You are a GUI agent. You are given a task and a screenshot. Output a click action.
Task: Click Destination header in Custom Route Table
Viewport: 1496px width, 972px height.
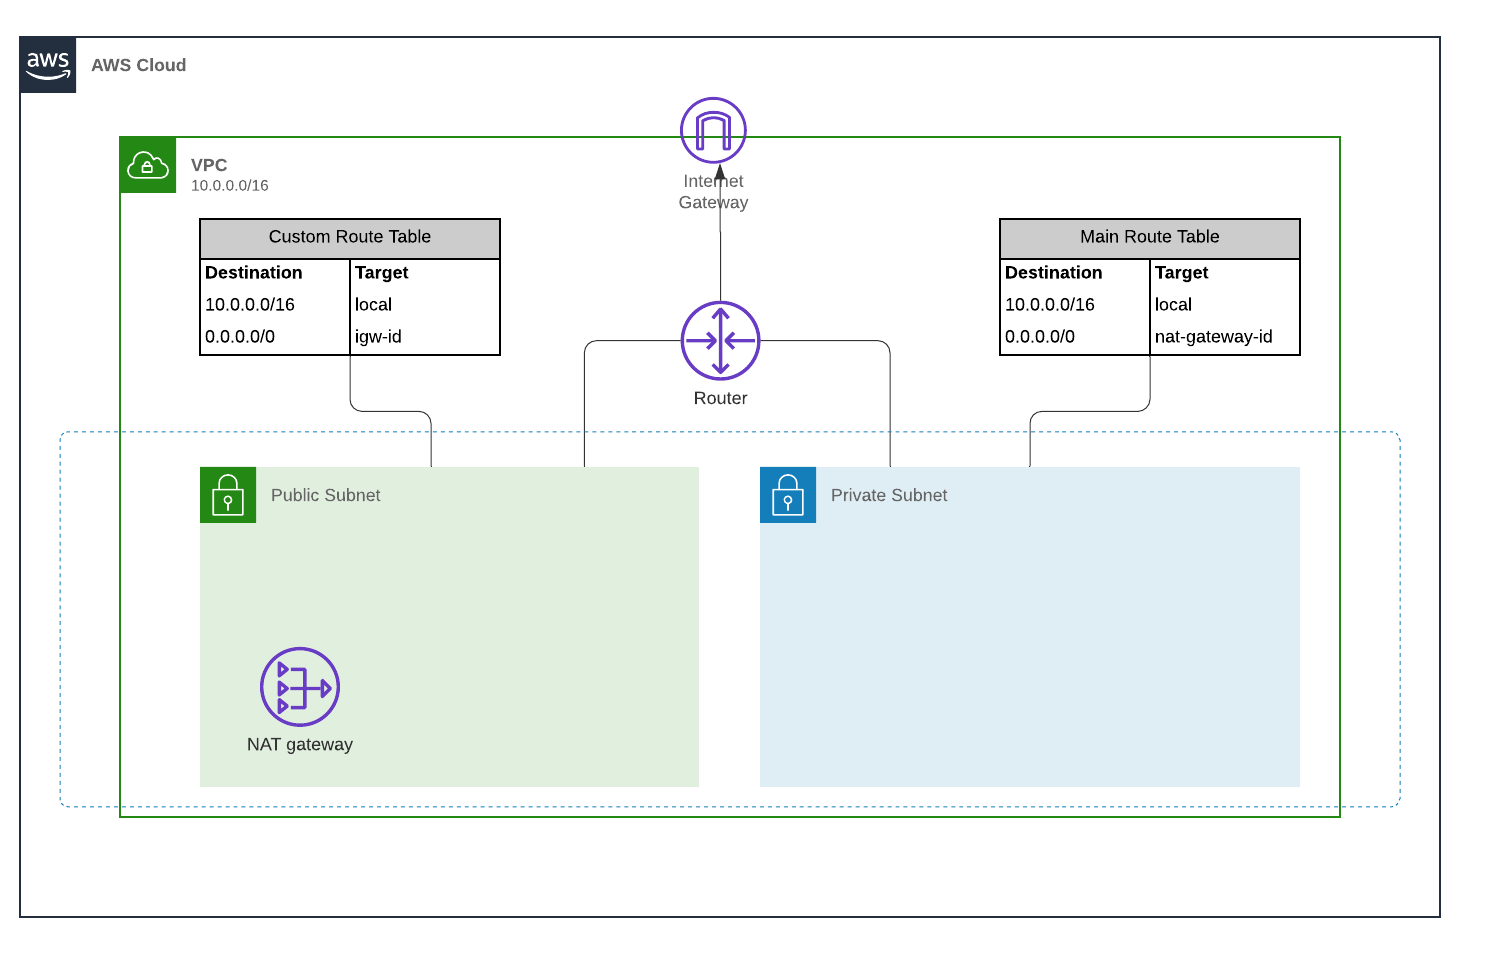click(x=254, y=273)
